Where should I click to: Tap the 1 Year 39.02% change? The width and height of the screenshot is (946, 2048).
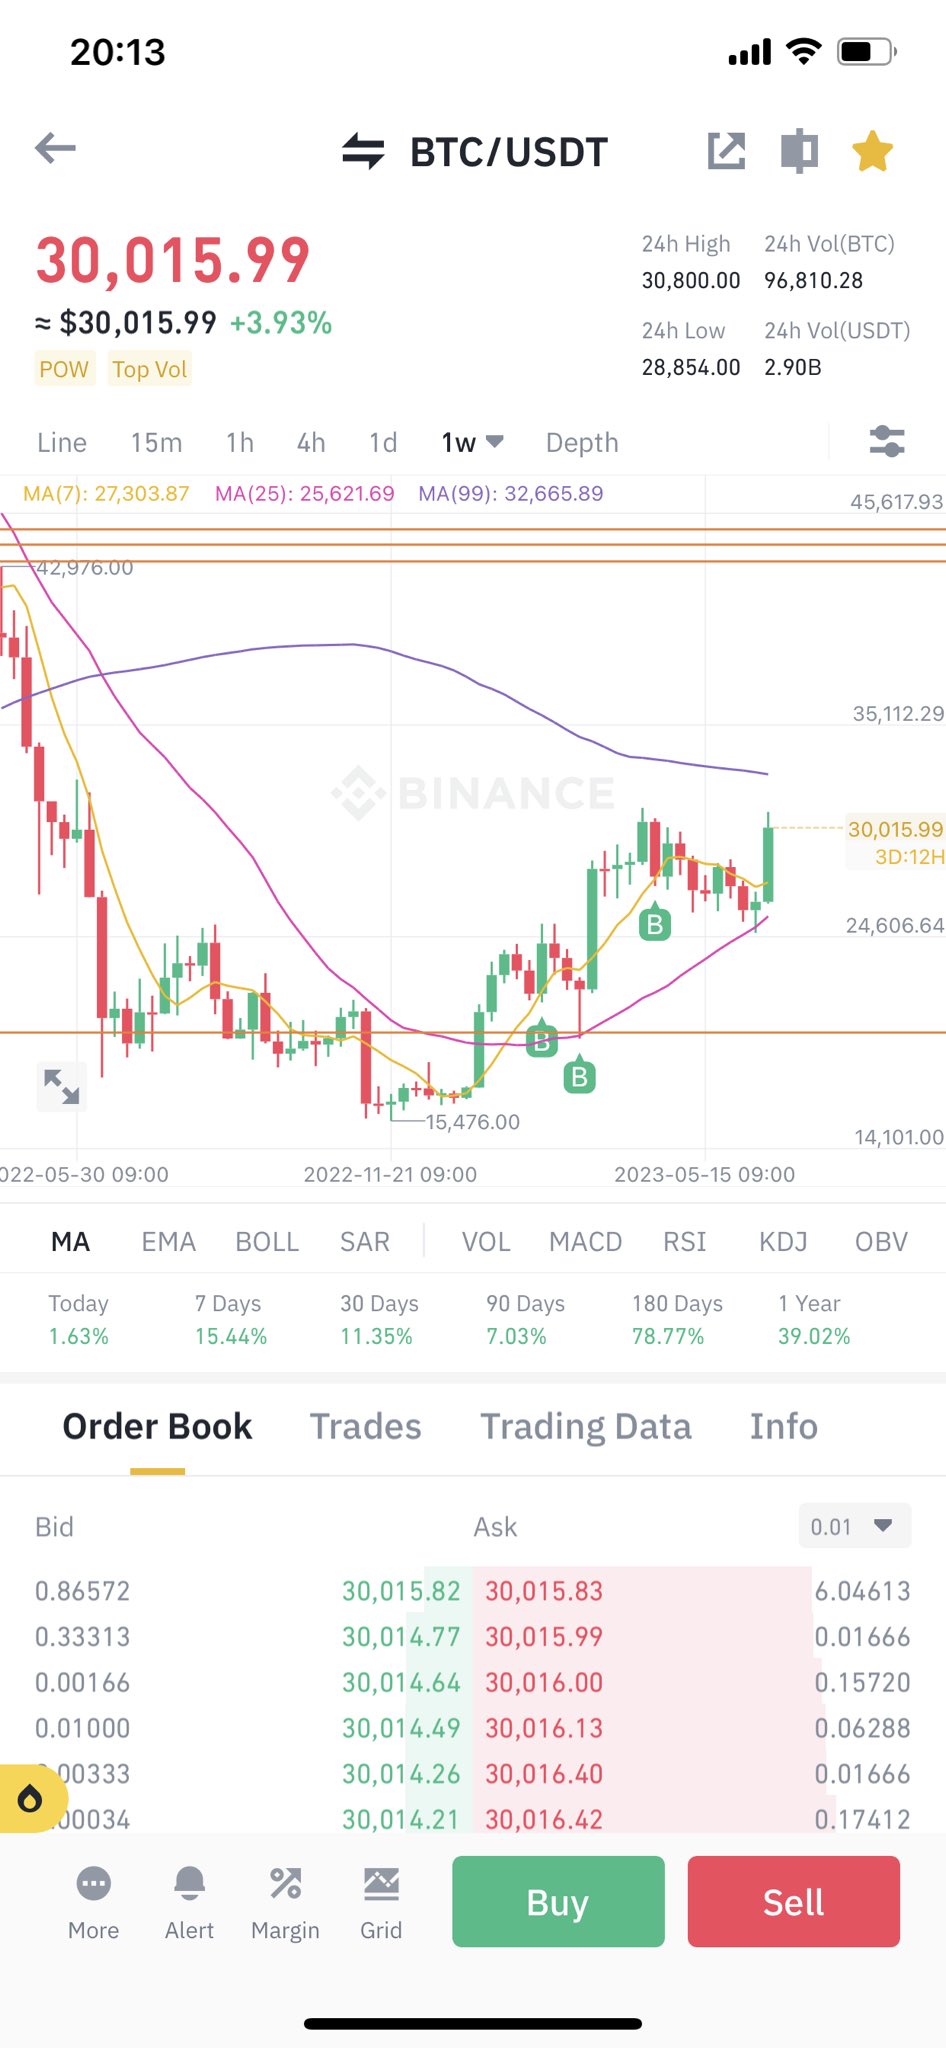pyautogui.click(x=814, y=1320)
